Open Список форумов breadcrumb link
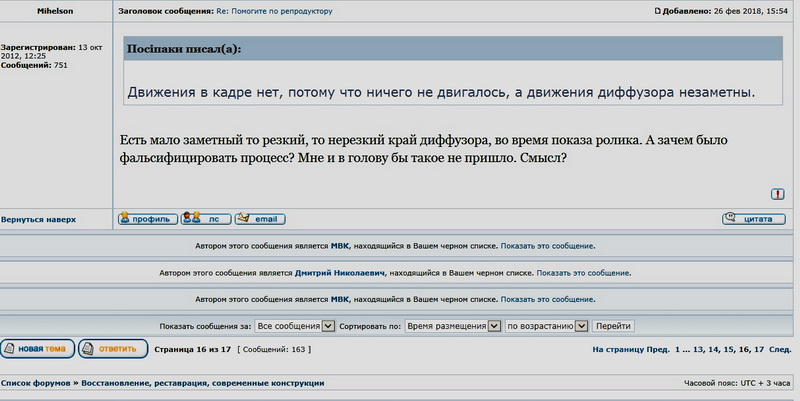Image resolution: width=800 pixels, height=401 pixels. (x=35, y=383)
